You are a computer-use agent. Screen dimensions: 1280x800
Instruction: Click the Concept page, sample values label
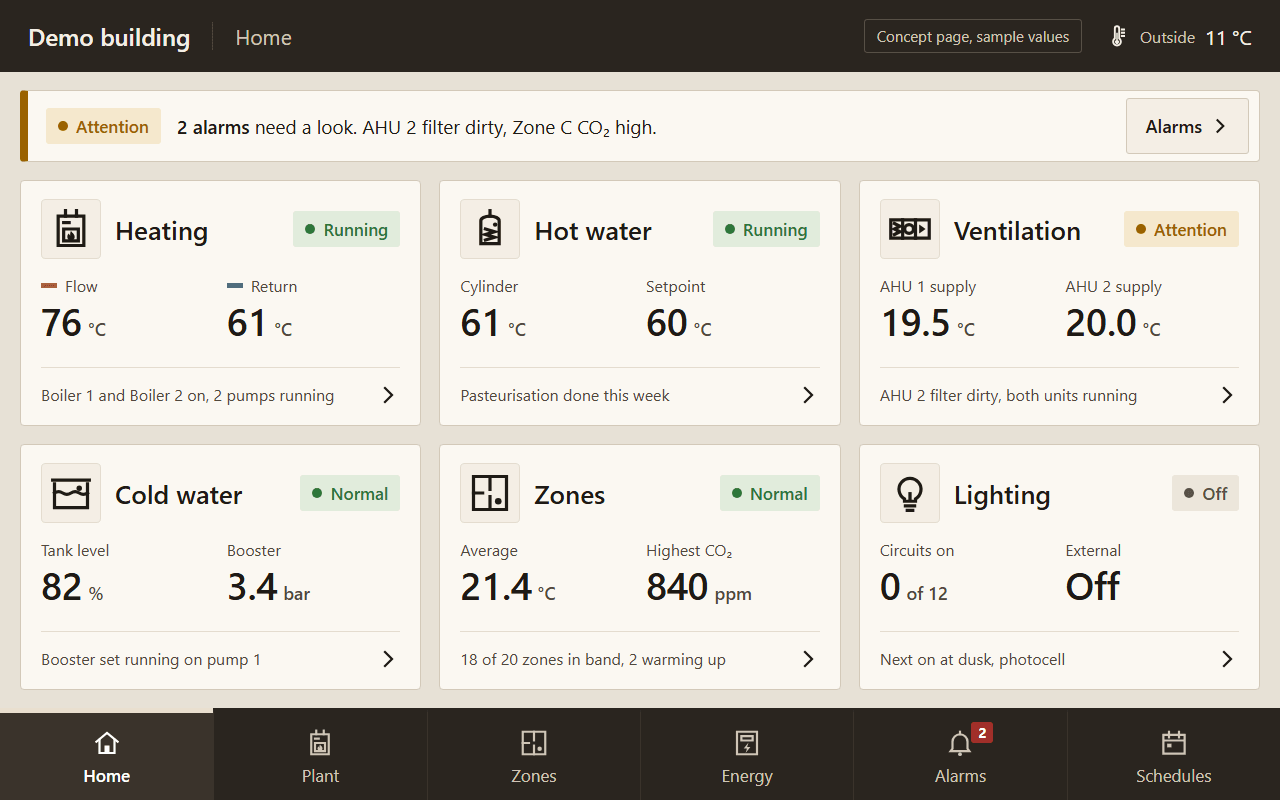pos(973,36)
